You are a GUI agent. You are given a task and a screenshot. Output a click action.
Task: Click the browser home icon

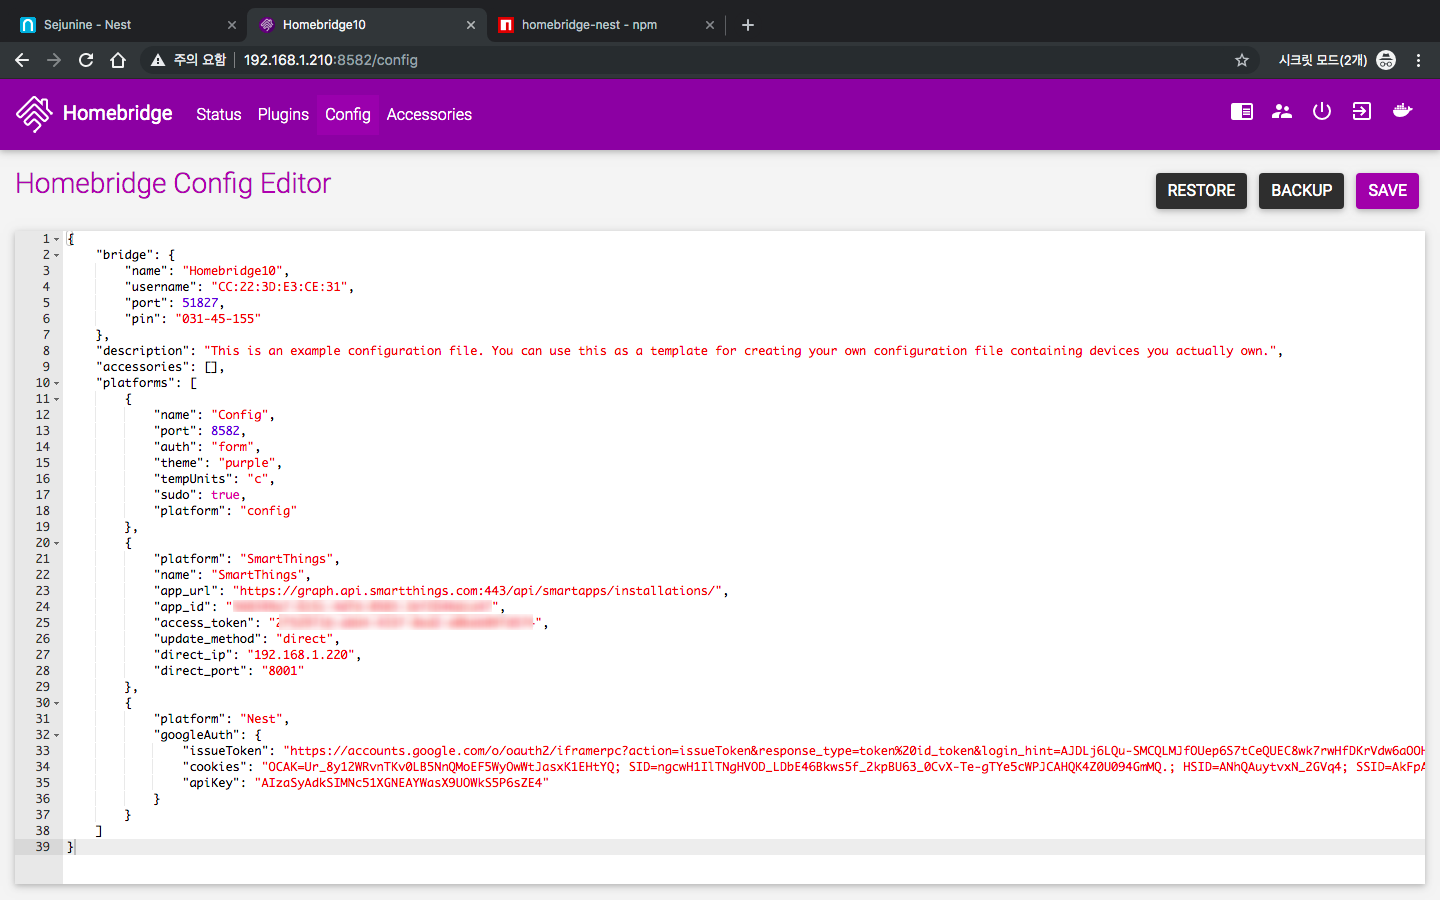click(118, 60)
